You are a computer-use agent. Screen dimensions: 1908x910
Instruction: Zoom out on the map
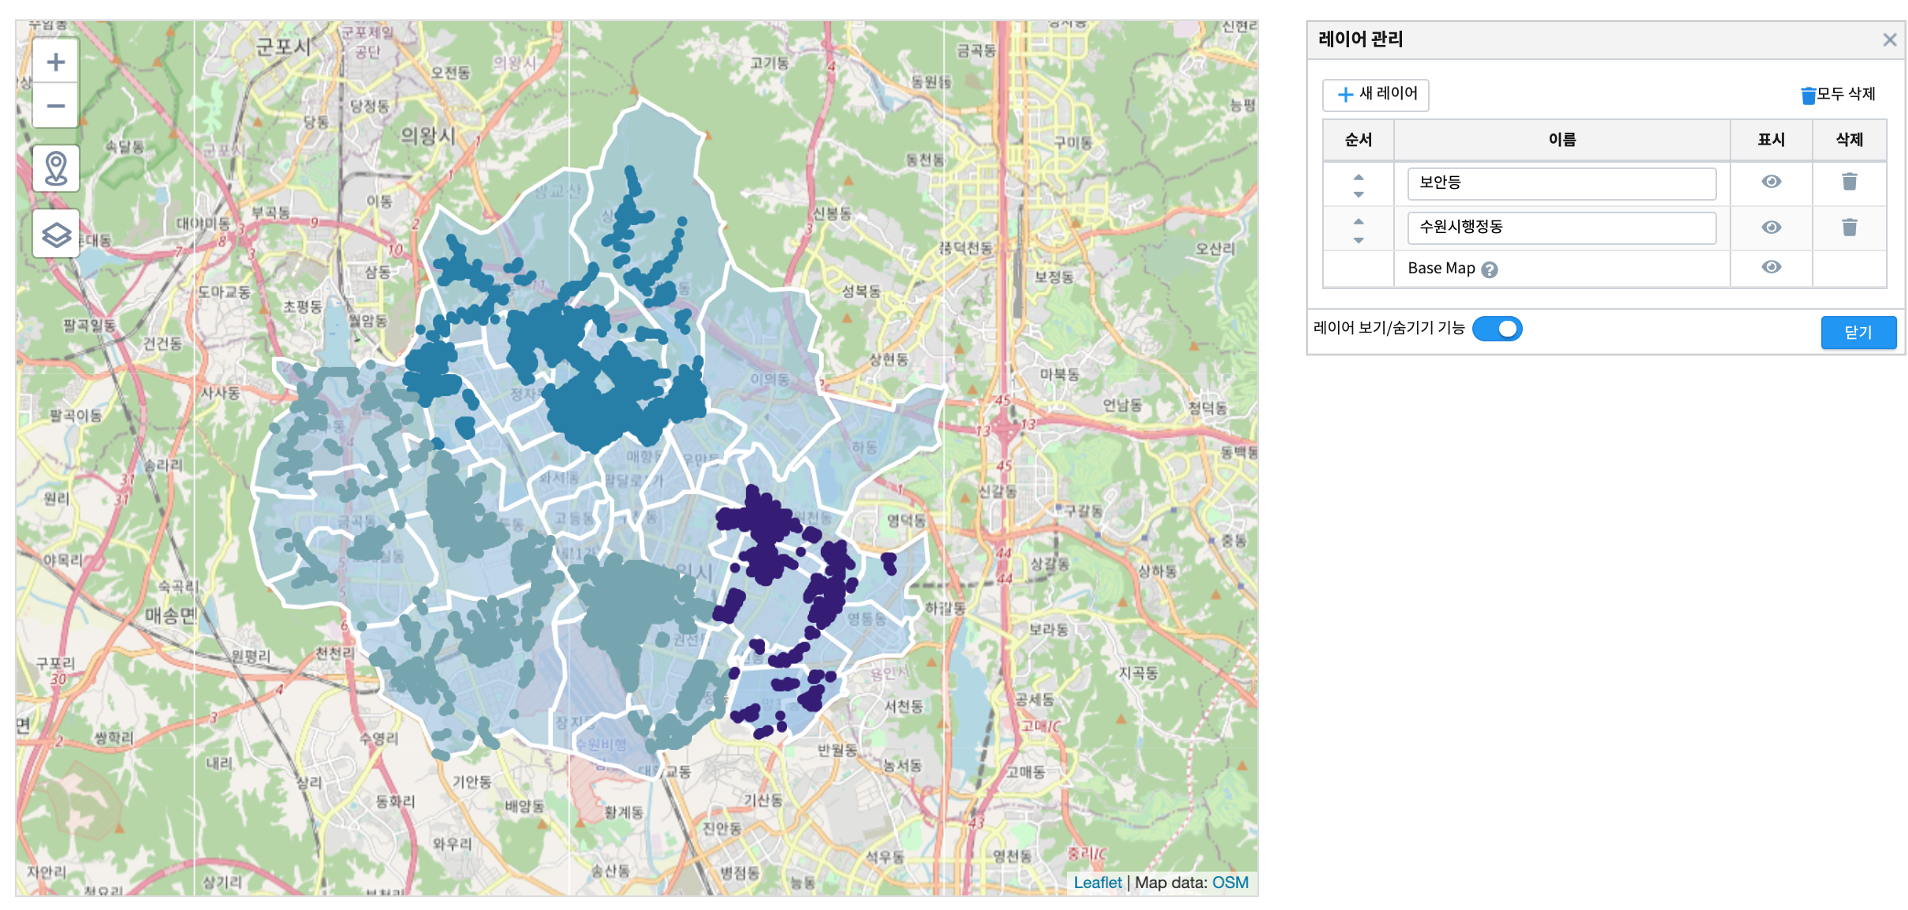(x=56, y=106)
